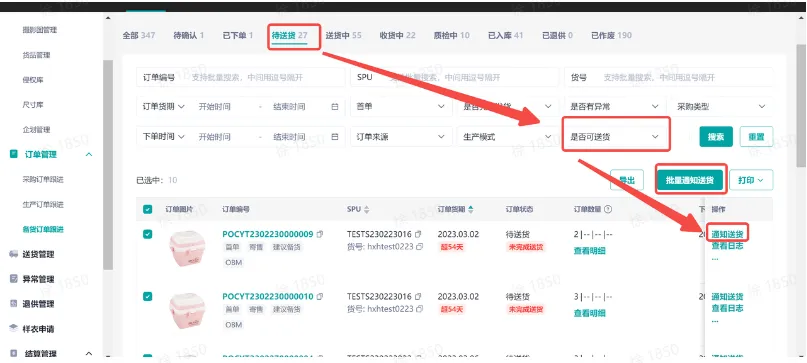Copy order number POCYT2302230000010 via its copy icon

click(x=320, y=297)
